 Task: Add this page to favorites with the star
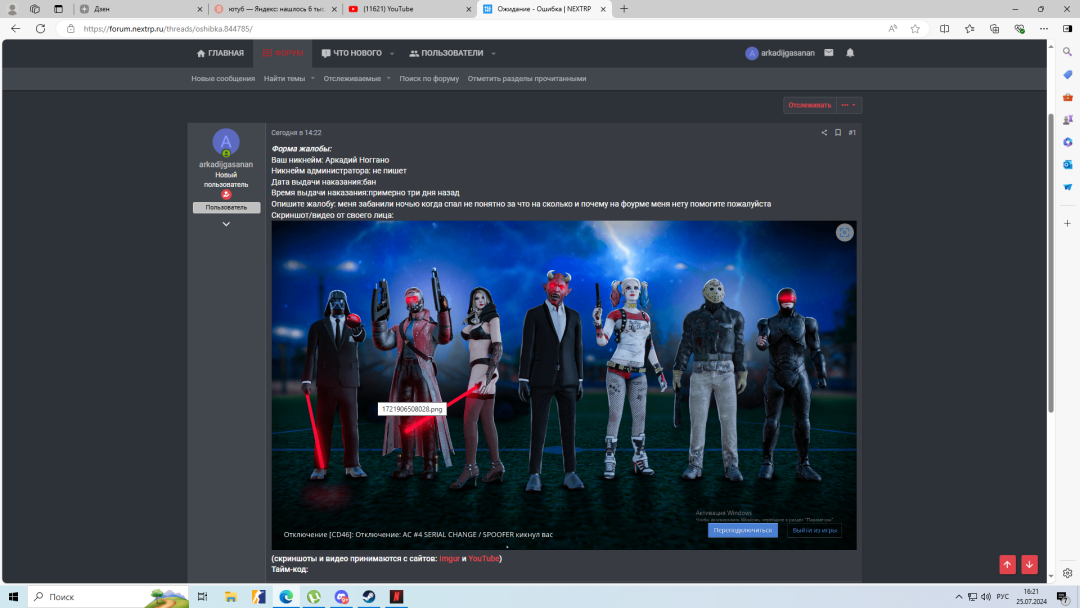[915, 29]
